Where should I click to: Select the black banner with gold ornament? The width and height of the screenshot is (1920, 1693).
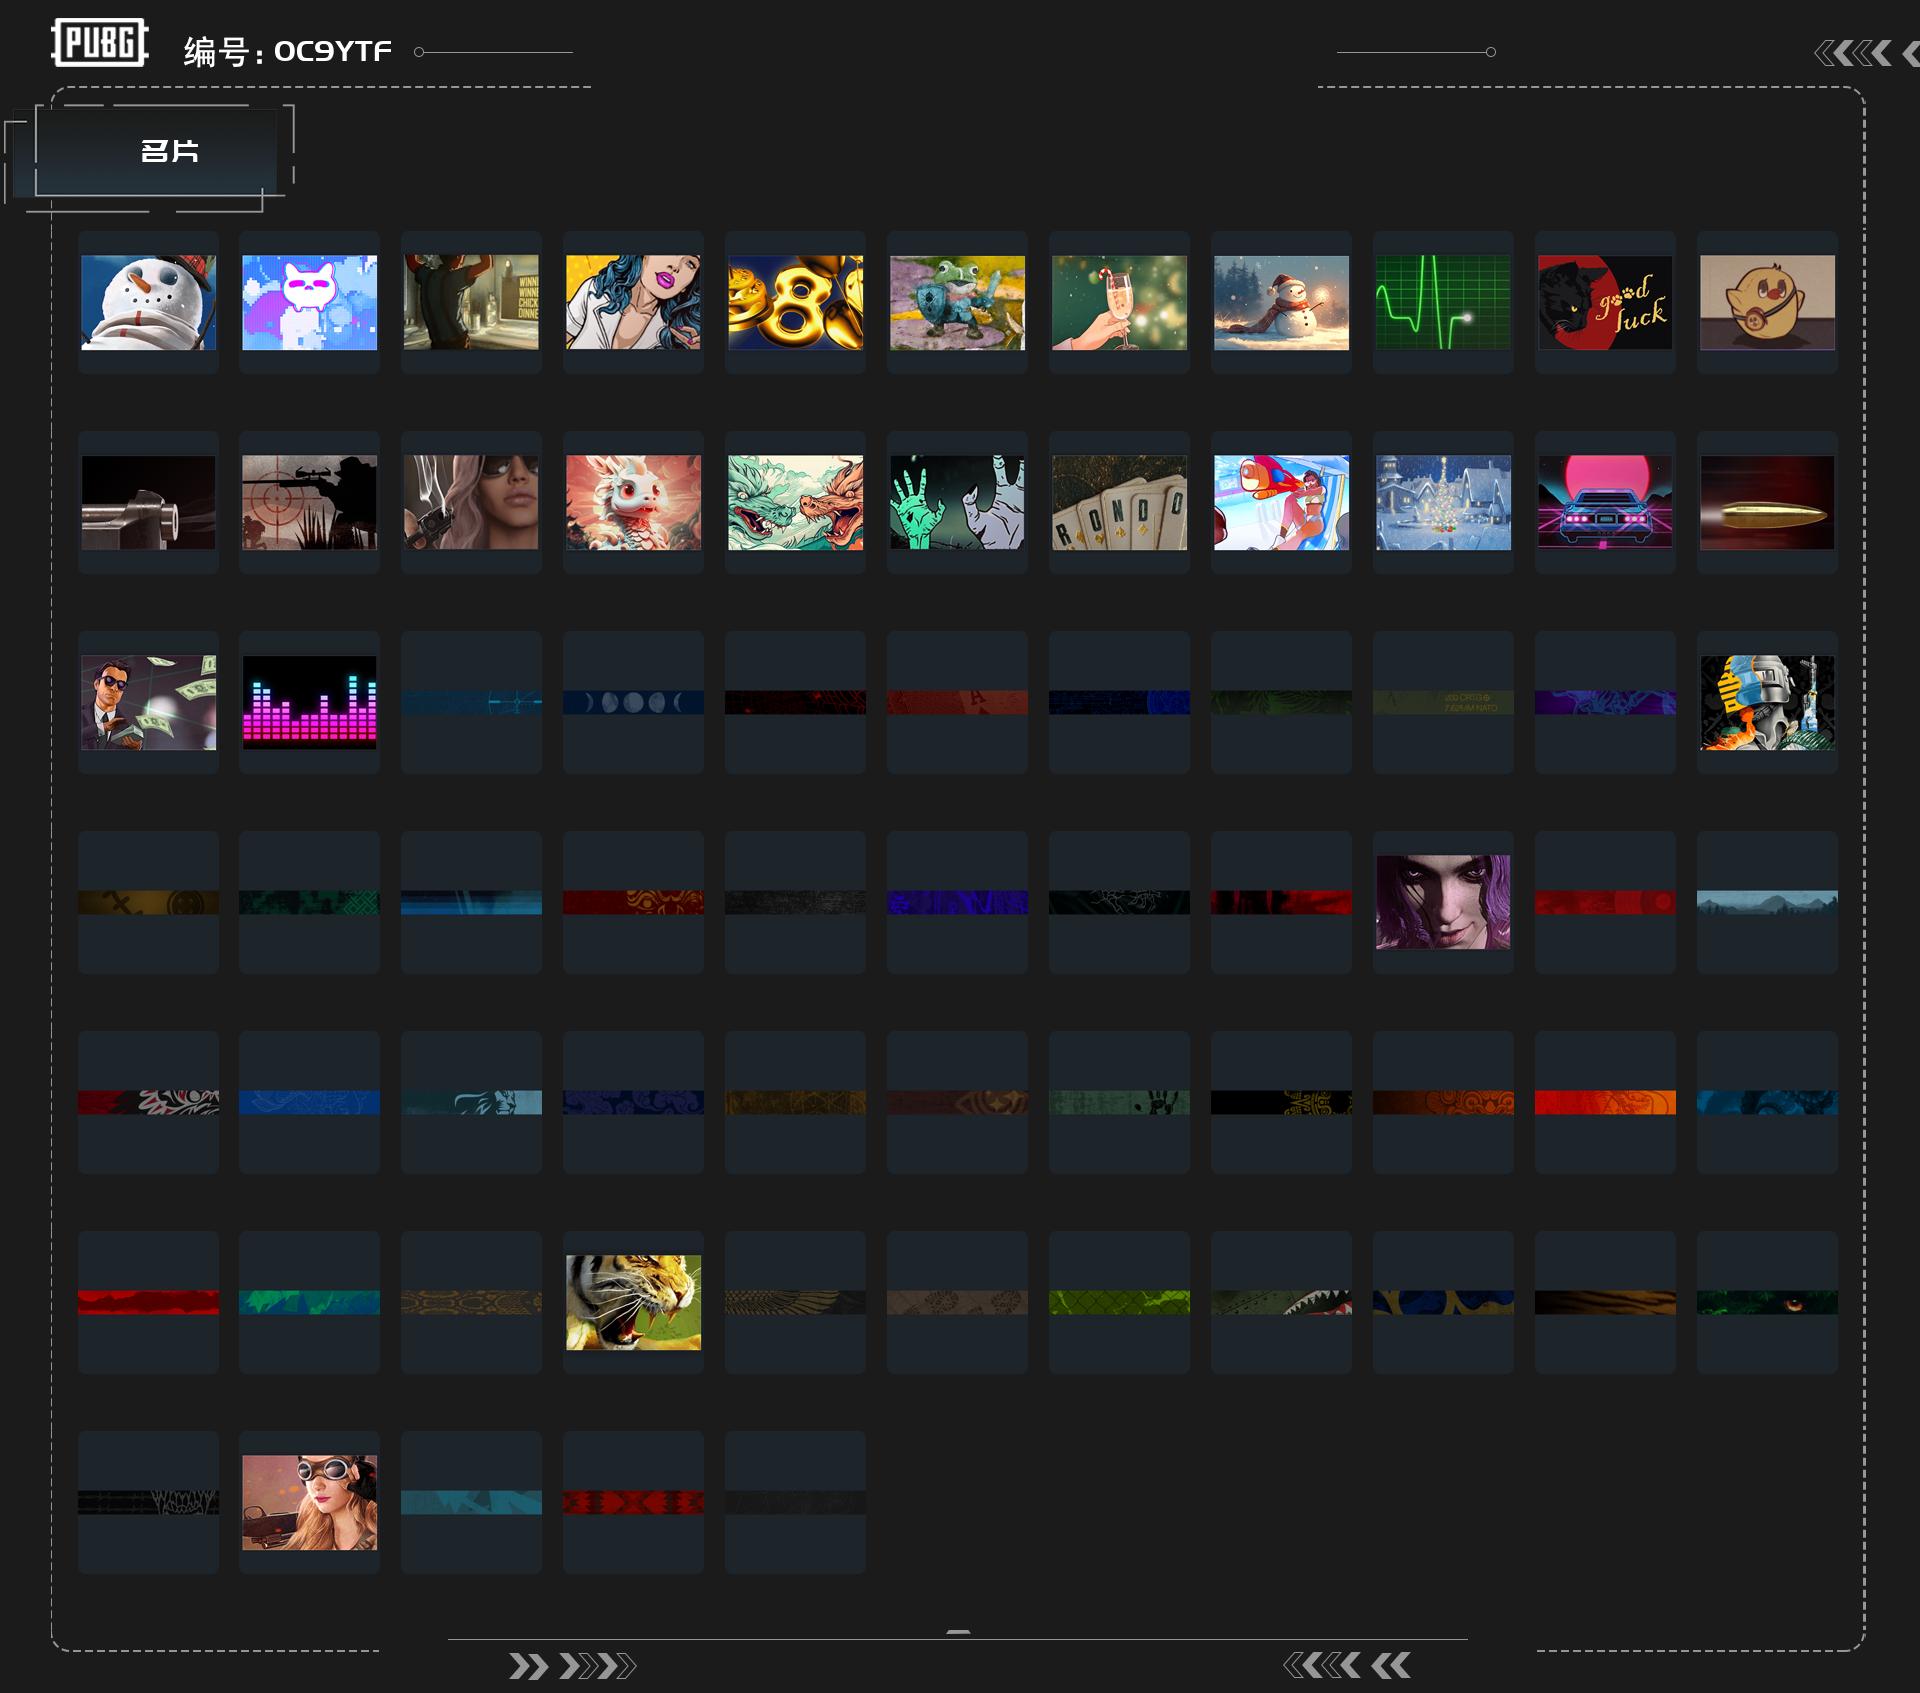[x=1281, y=1102]
